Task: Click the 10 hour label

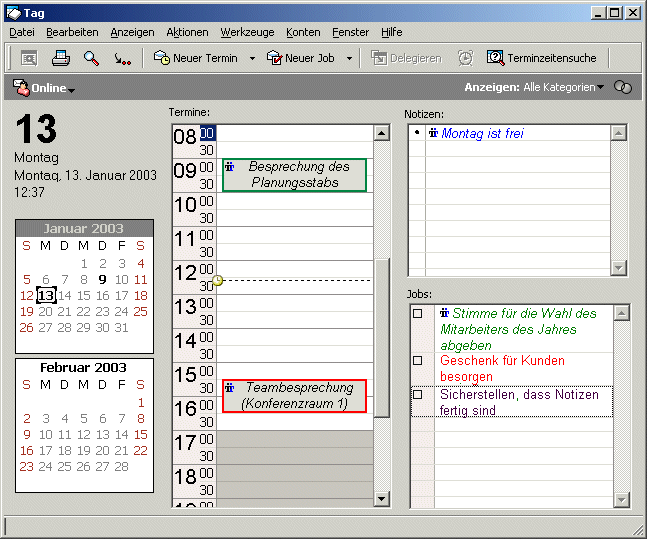Action: pos(185,205)
